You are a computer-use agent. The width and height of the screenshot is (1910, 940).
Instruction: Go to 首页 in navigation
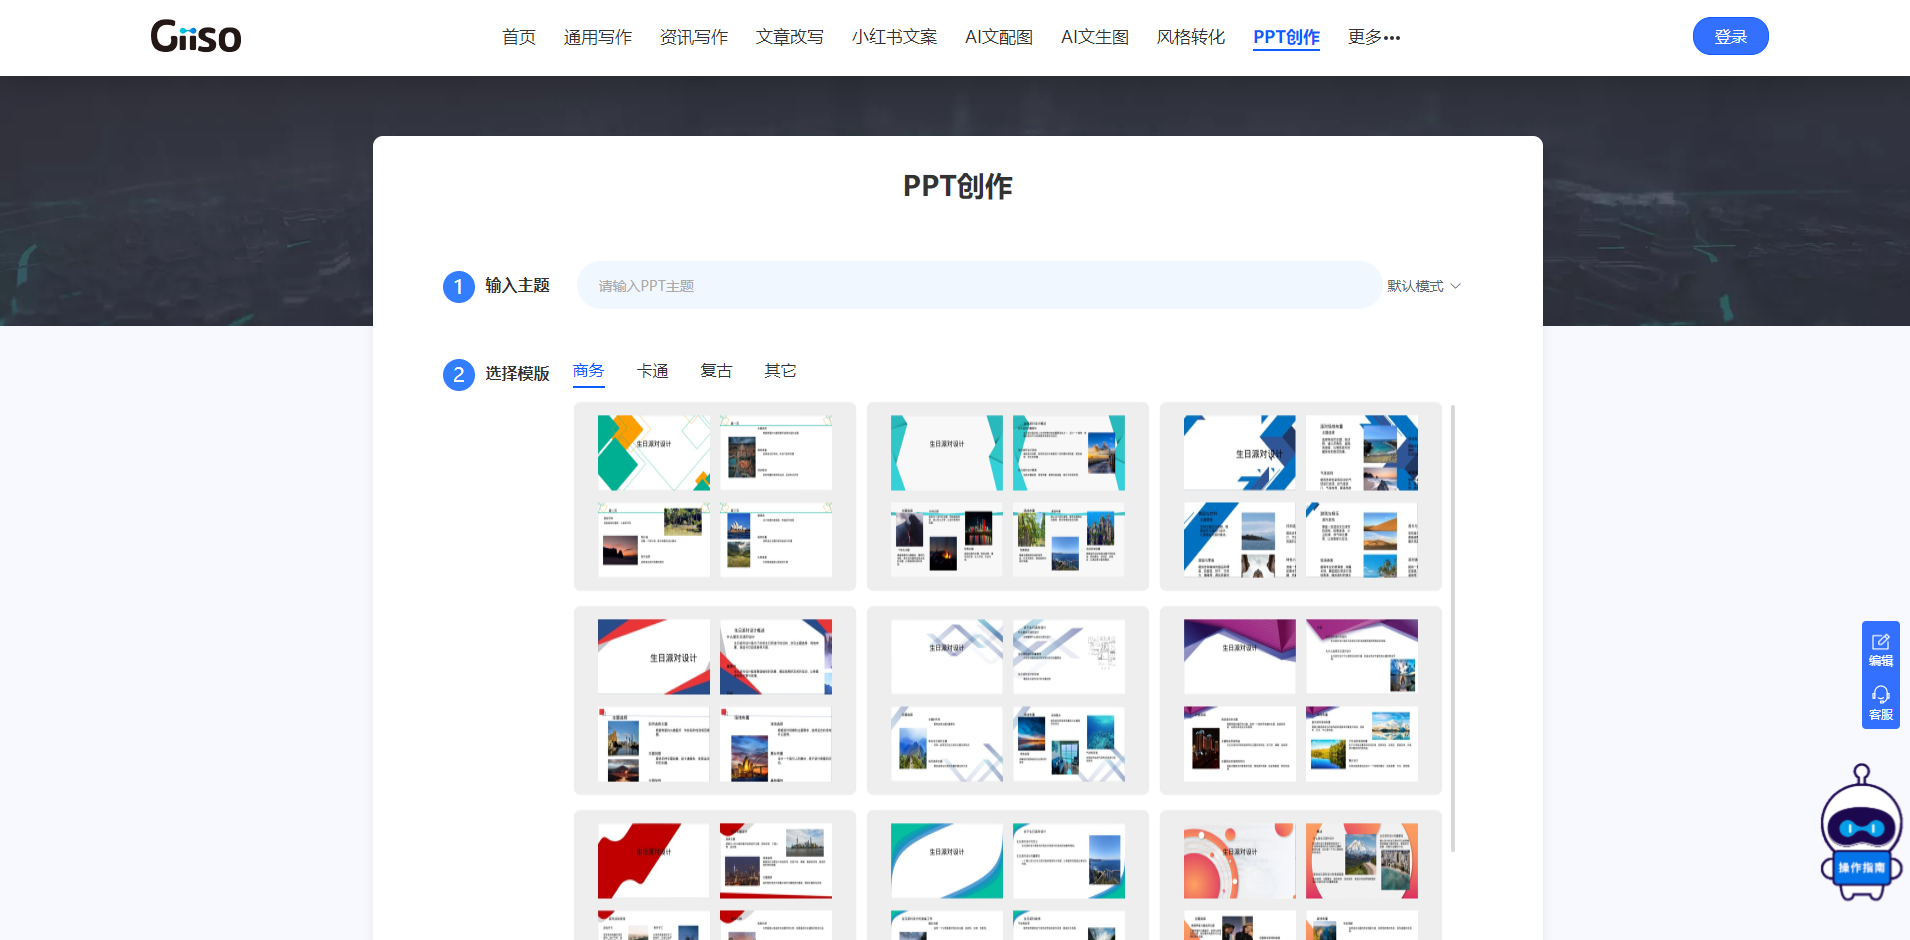(x=518, y=37)
